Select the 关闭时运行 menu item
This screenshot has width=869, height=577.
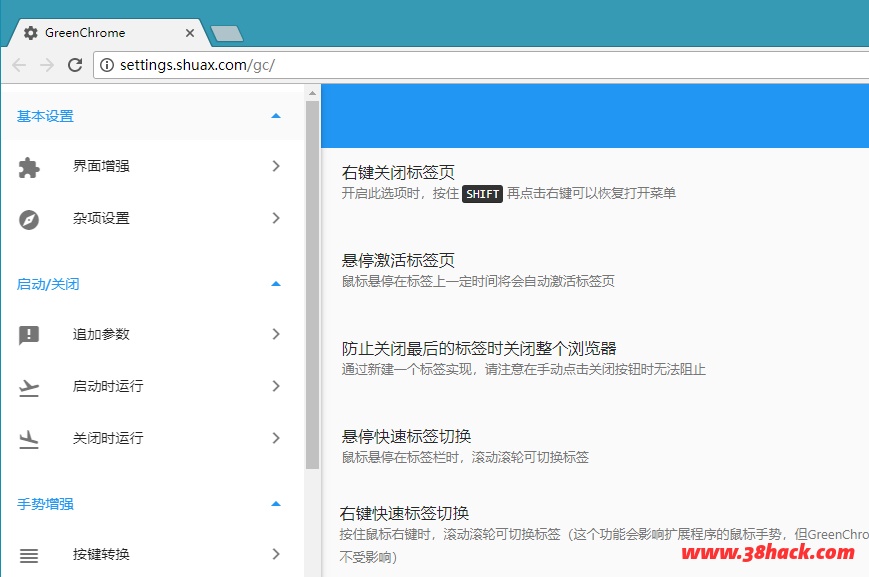point(152,438)
